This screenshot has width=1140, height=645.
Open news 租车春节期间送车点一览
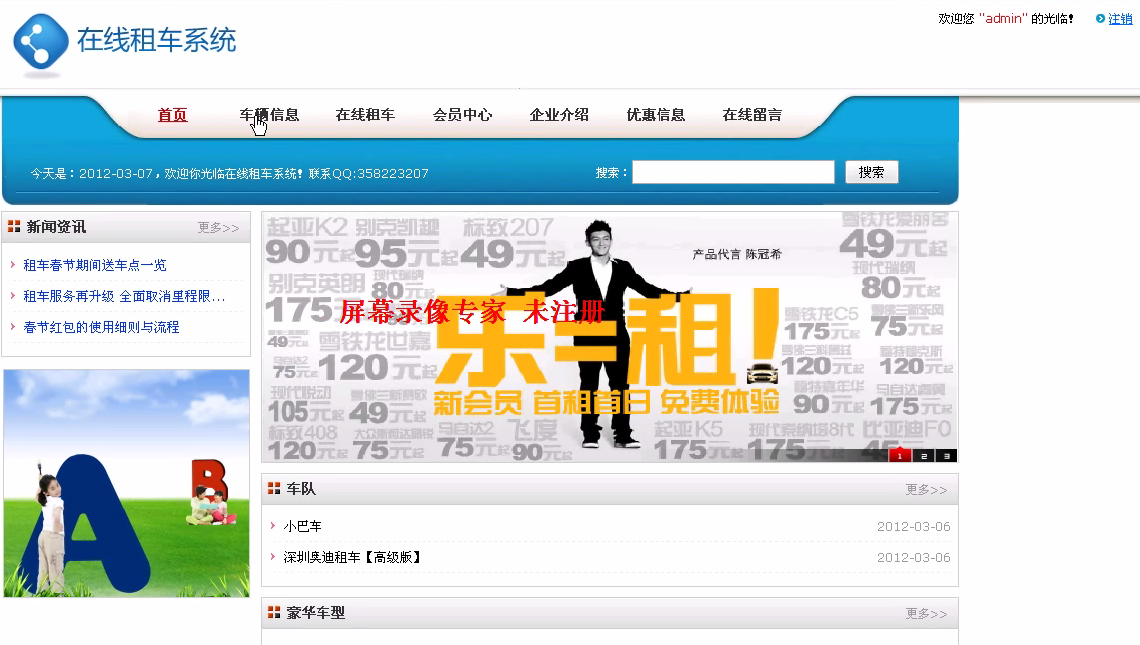95,265
